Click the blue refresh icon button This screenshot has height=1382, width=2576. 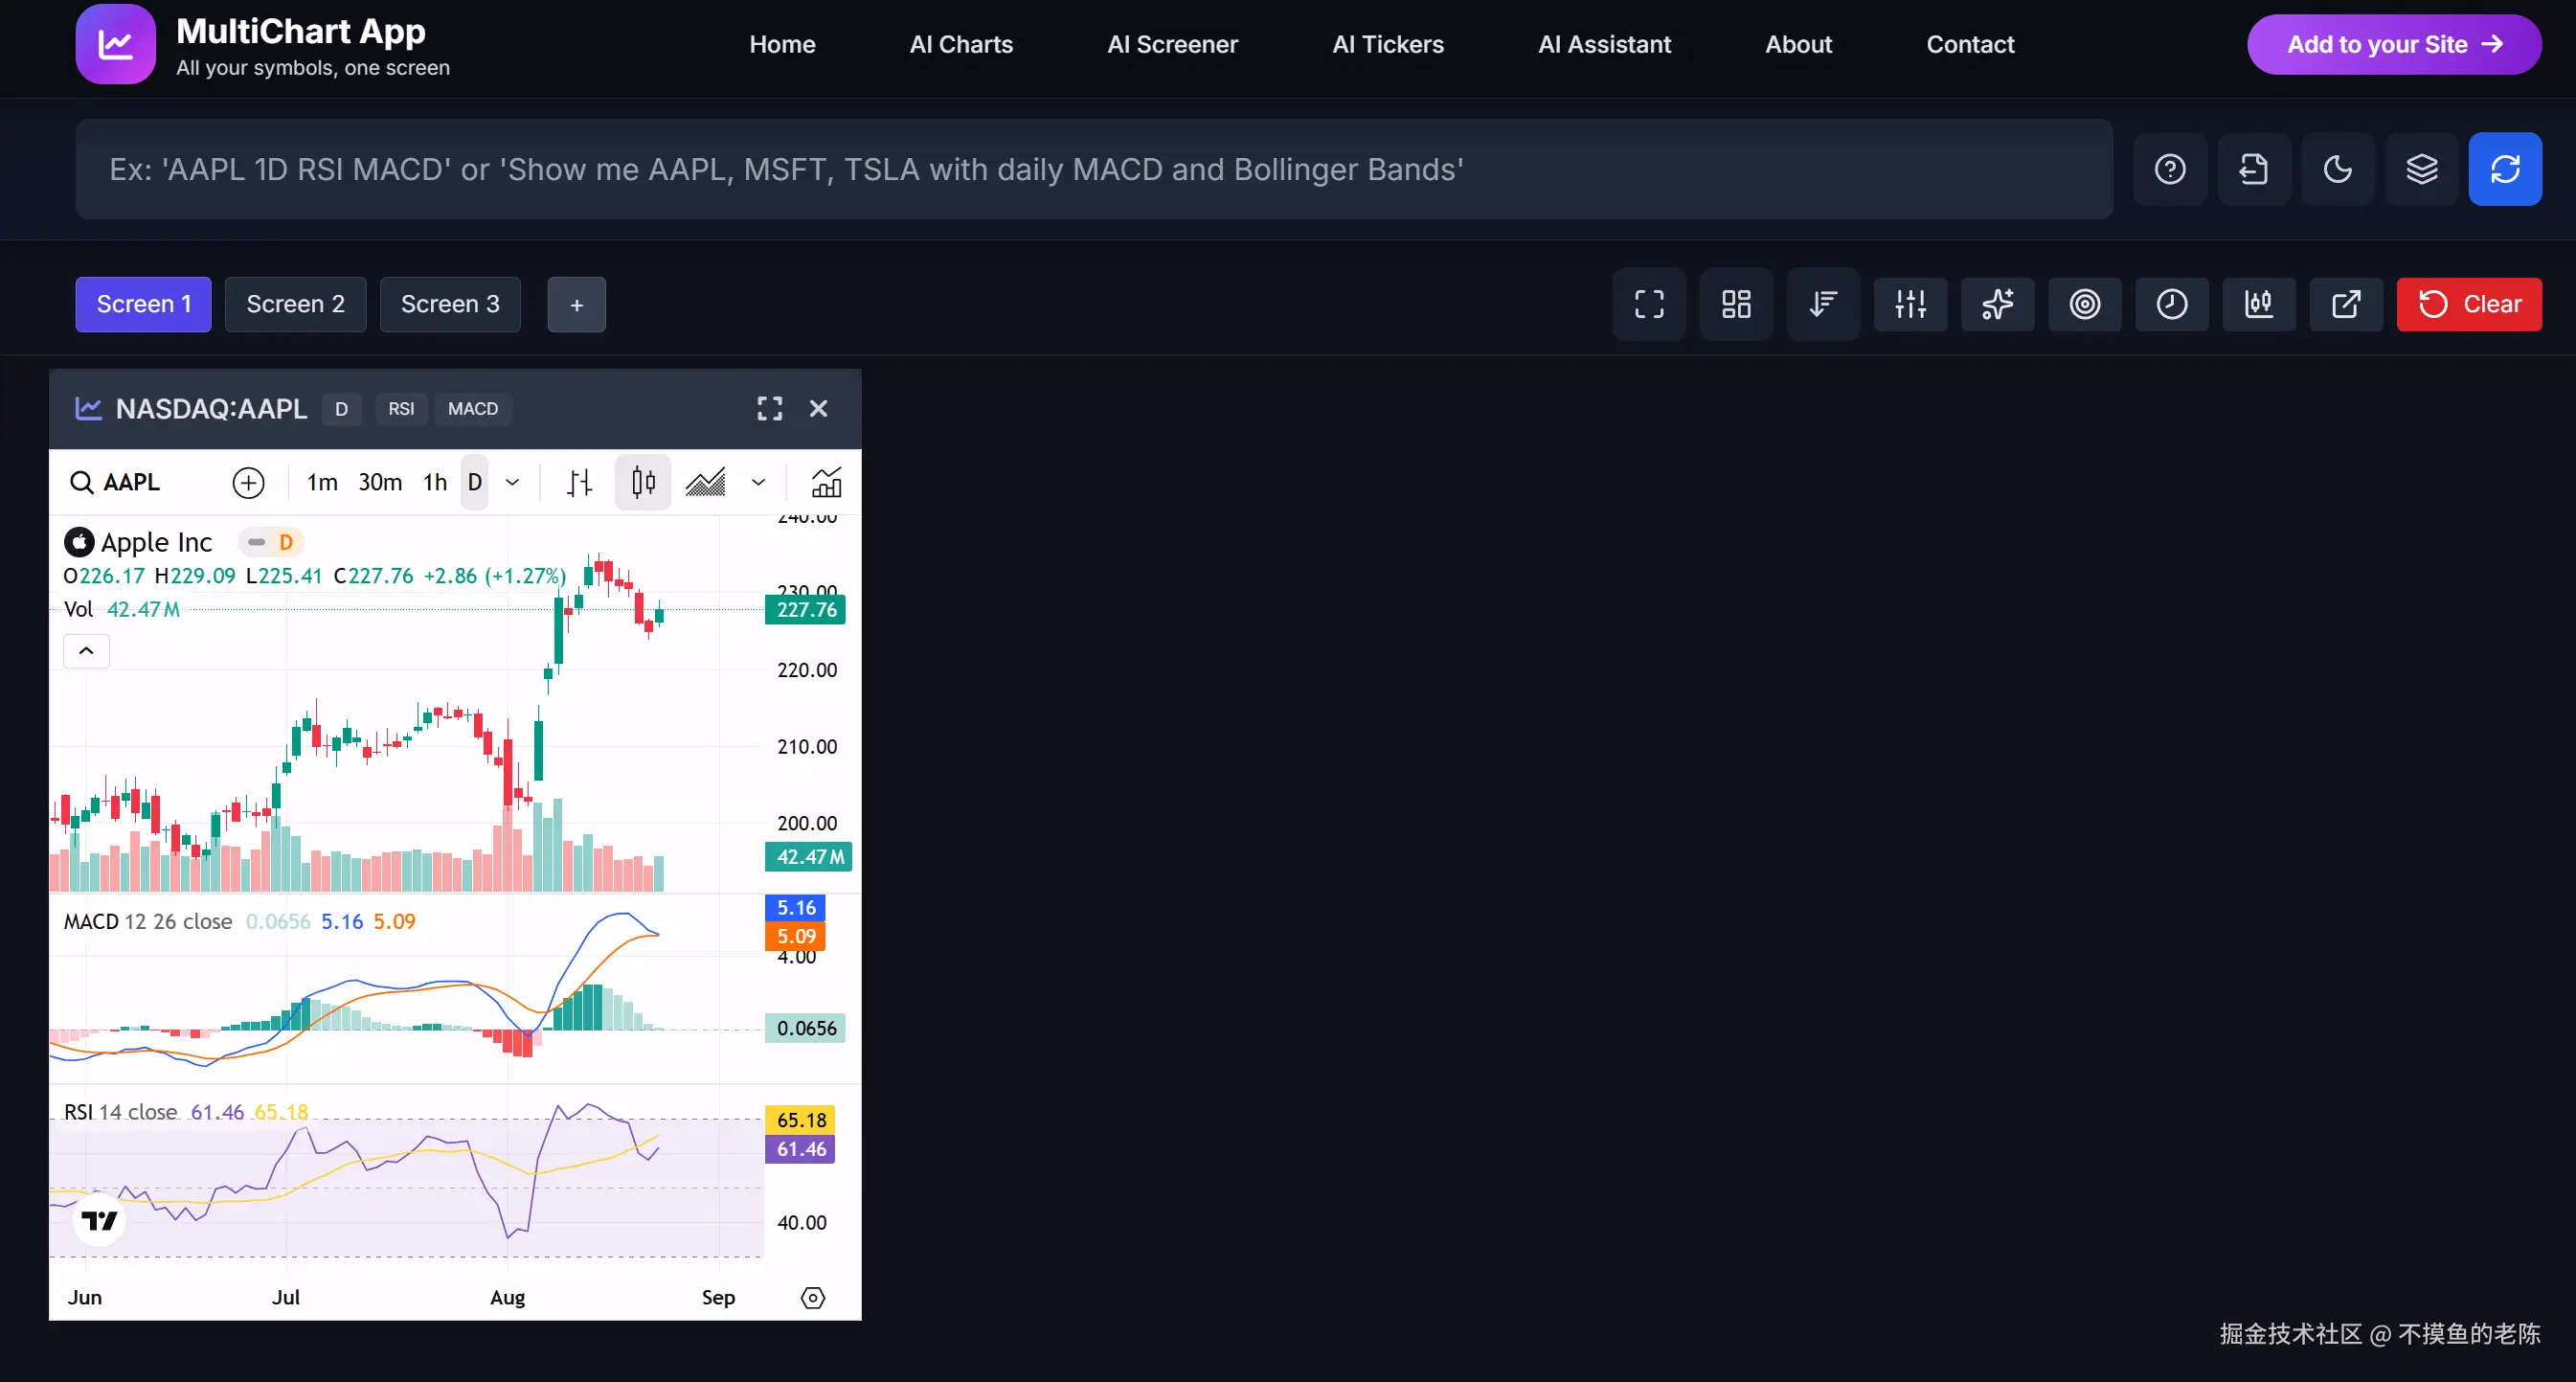coord(2504,169)
